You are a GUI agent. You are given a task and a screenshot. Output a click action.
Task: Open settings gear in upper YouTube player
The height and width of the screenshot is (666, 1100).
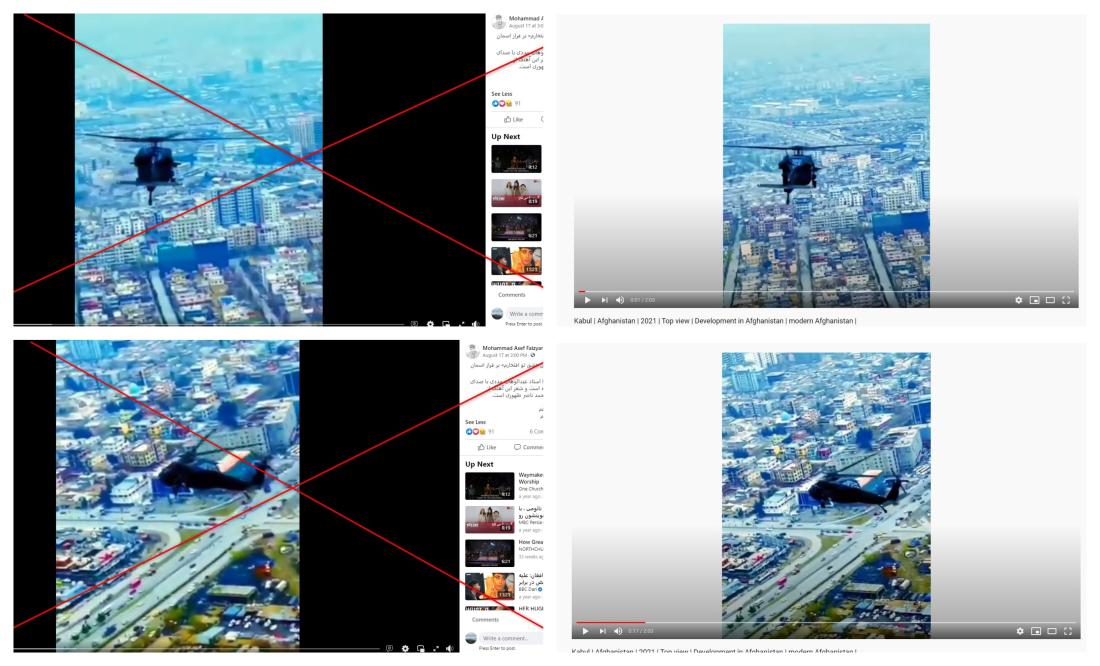point(1019,300)
